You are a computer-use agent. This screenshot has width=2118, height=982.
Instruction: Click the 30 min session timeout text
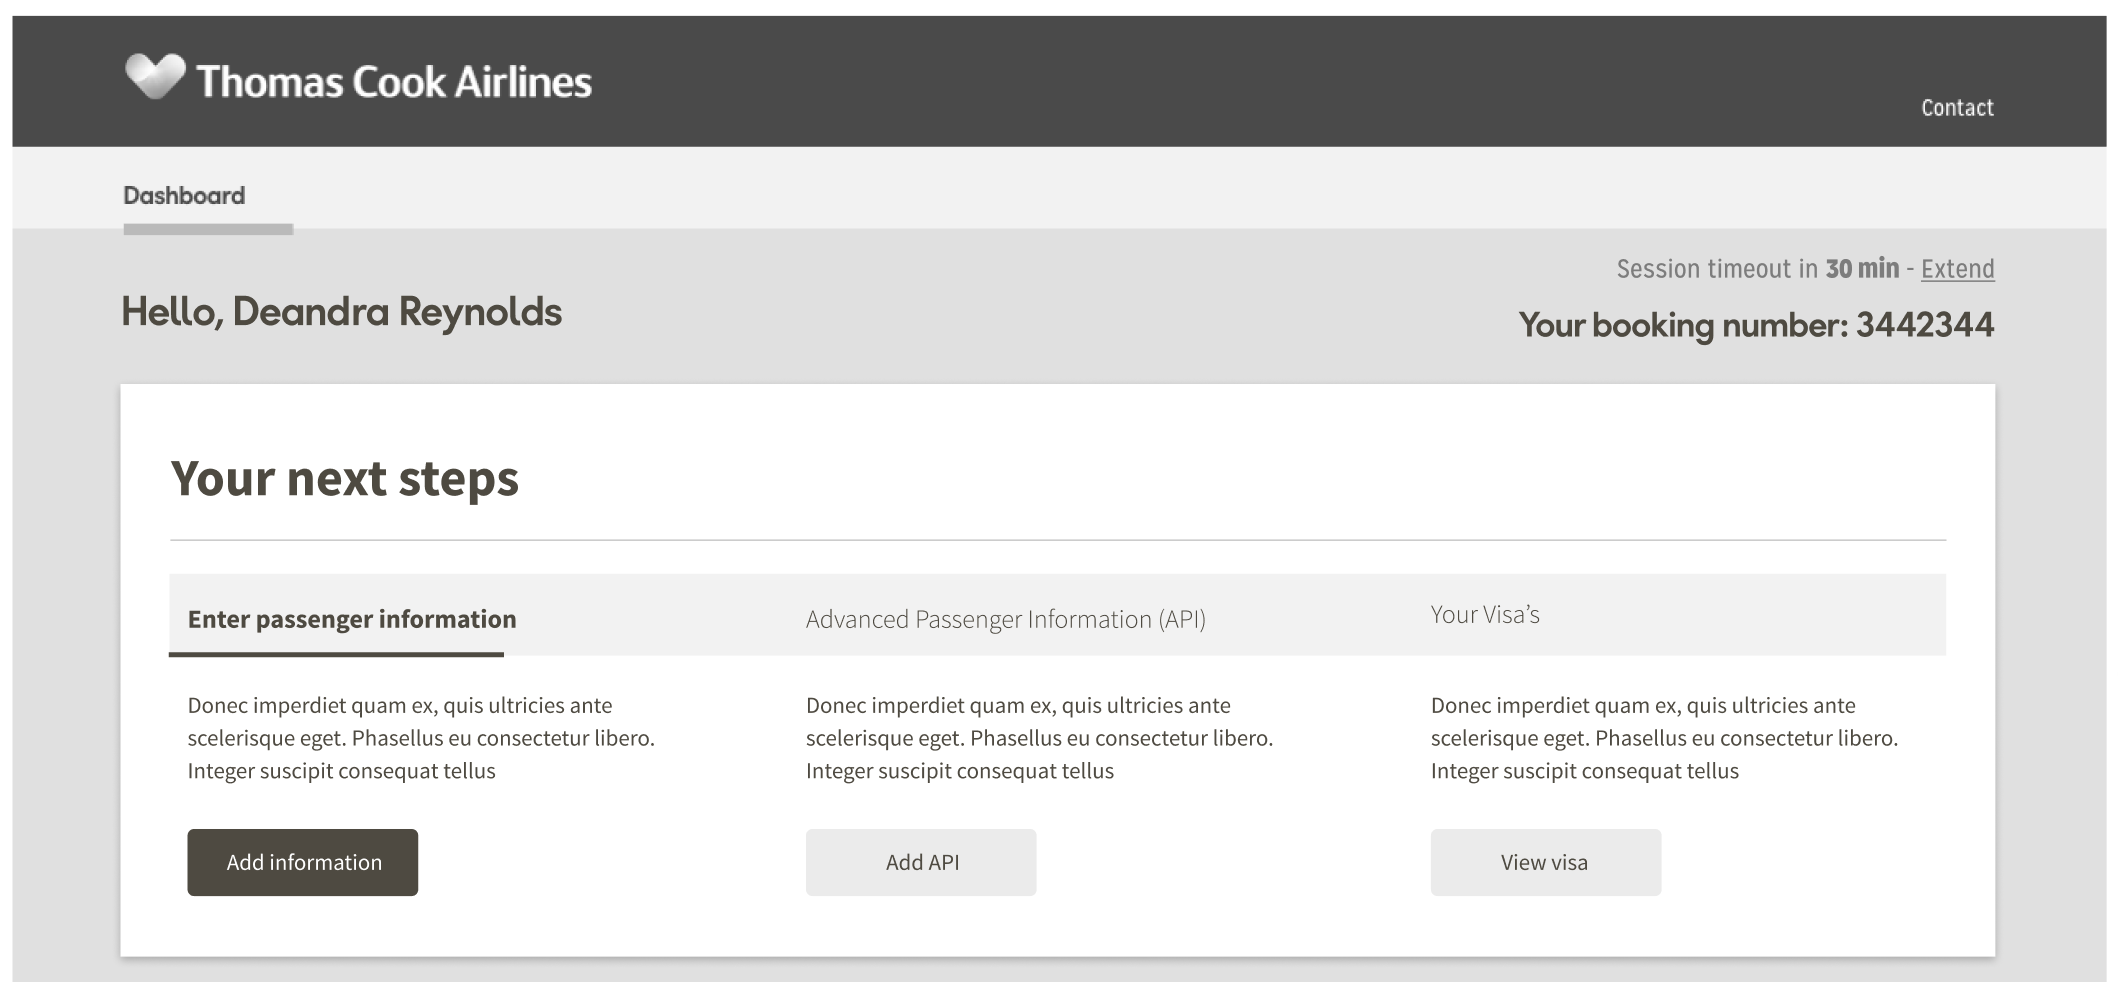(1861, 269)
